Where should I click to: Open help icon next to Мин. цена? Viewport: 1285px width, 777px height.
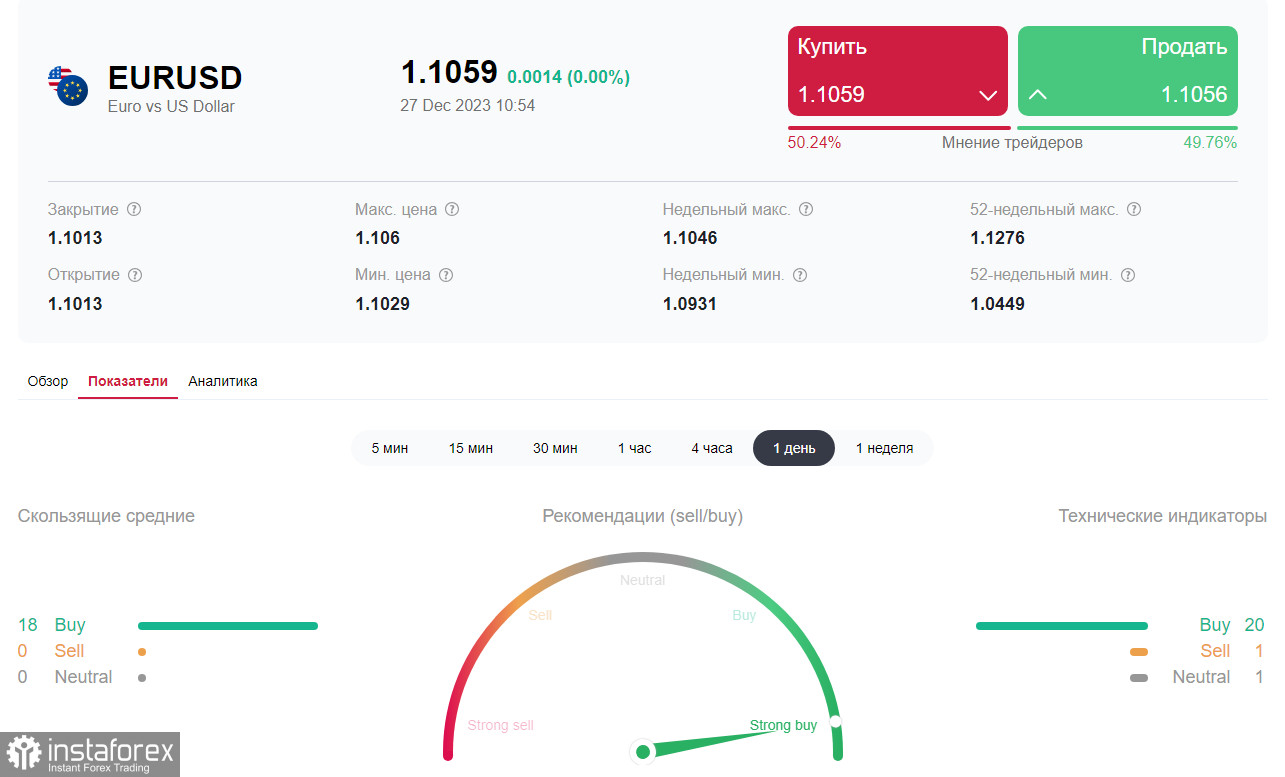click(x=446, y=275)
